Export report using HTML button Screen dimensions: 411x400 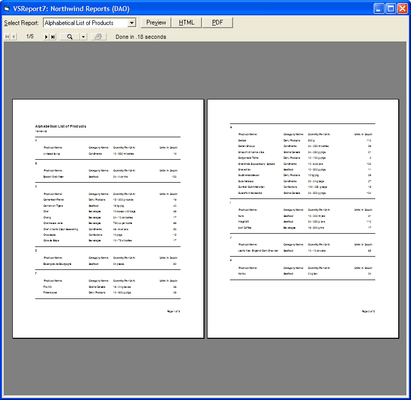(186, 23)
